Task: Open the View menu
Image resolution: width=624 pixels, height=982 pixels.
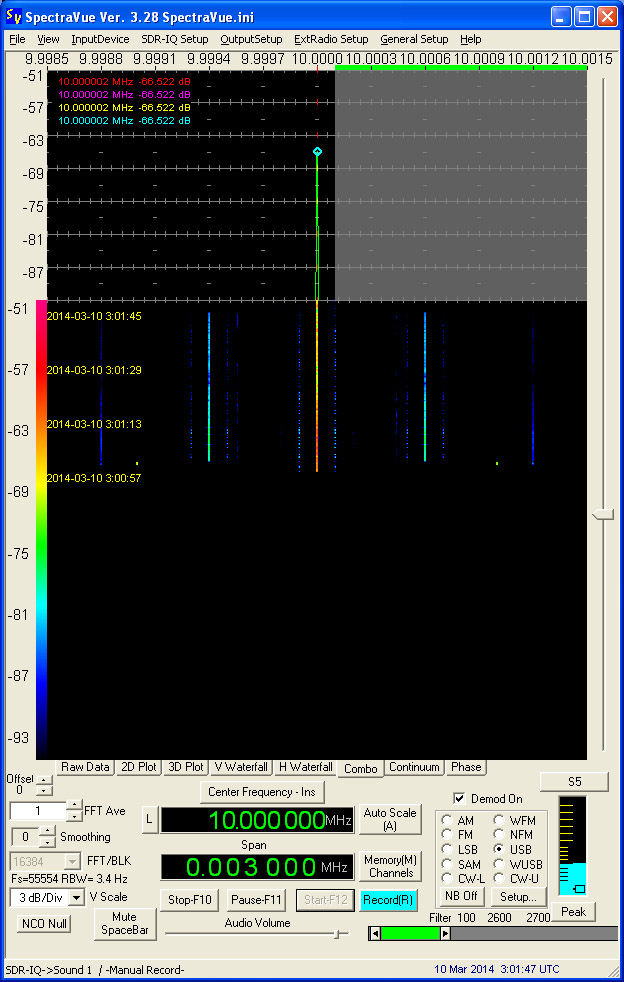Action: (48, 39)
